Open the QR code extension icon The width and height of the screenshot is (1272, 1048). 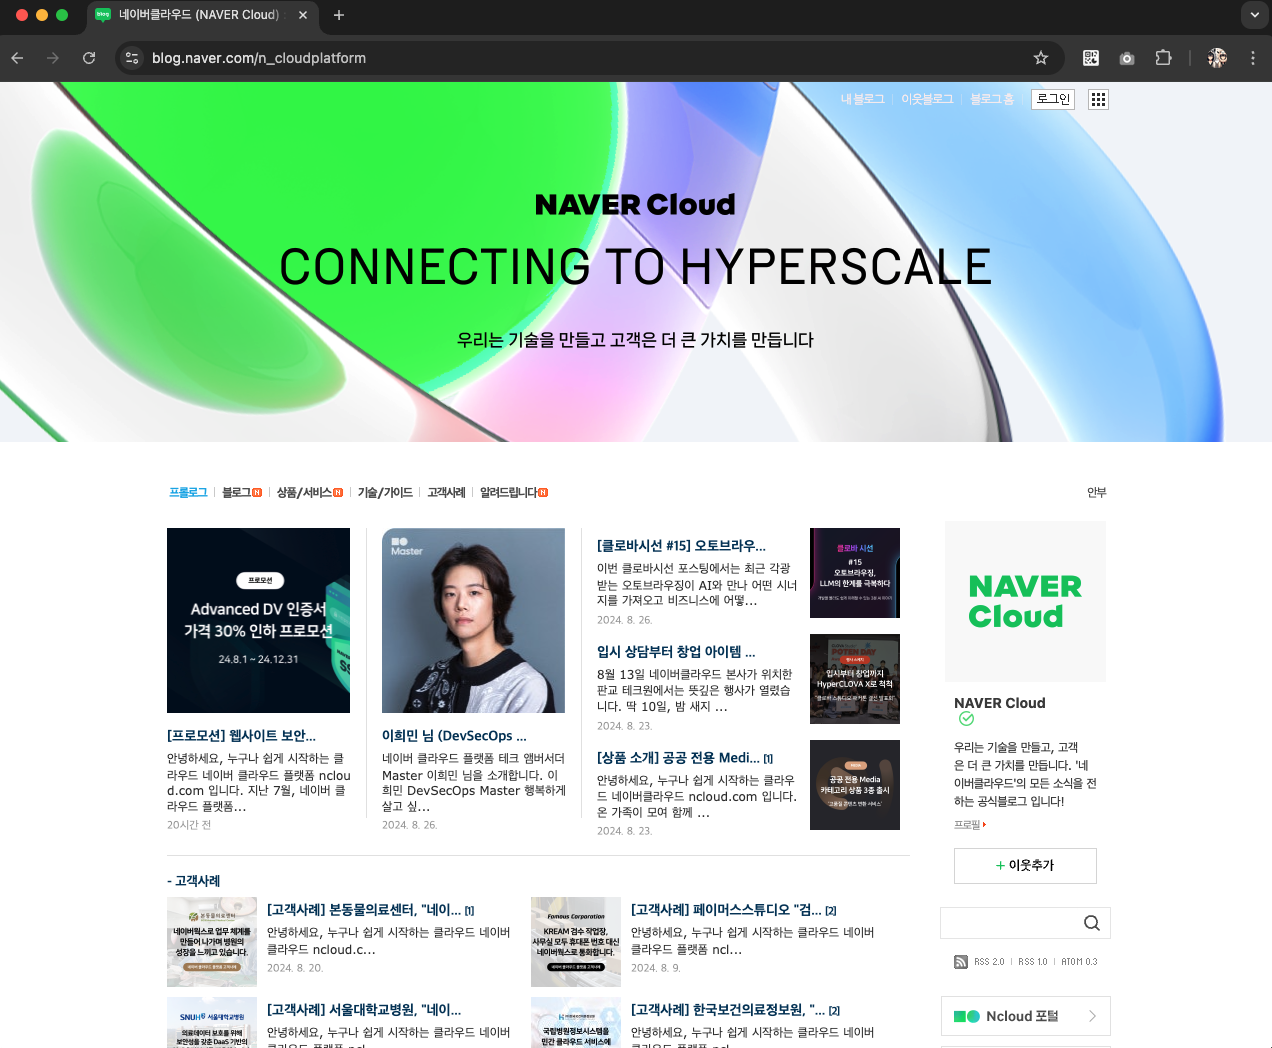point(1091,58)
